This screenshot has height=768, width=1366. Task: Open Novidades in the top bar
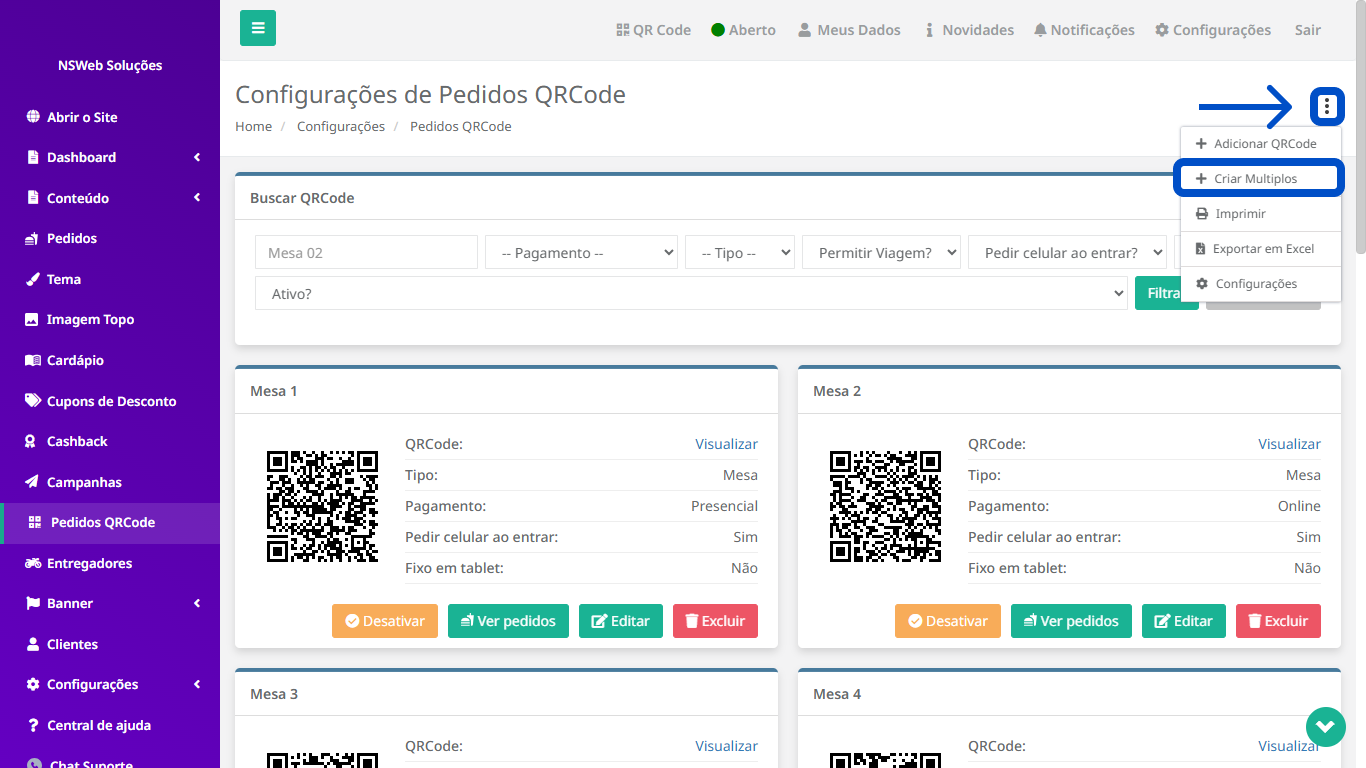[x=968, y=30]
